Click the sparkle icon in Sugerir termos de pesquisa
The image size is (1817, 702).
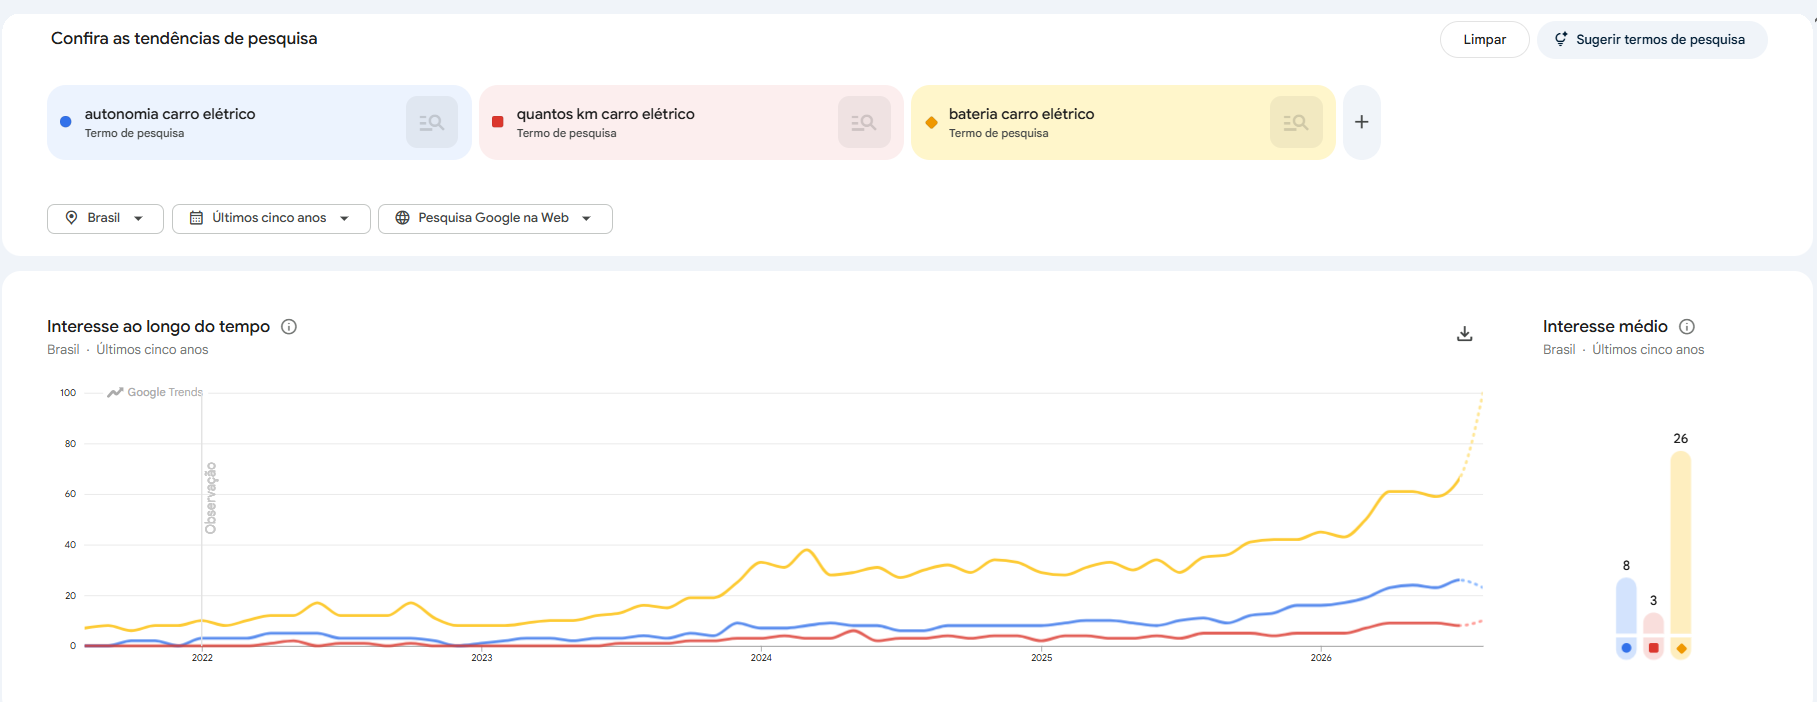tap(1561, 39)
